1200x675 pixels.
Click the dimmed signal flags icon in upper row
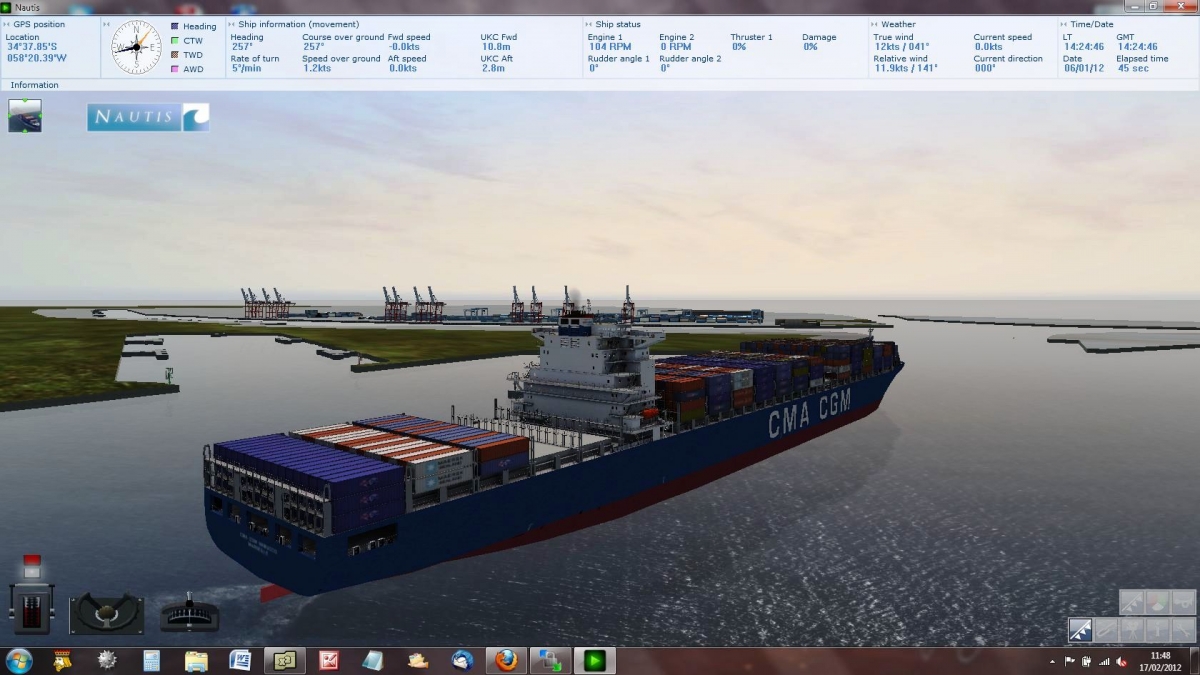[x=1132, y=603]
